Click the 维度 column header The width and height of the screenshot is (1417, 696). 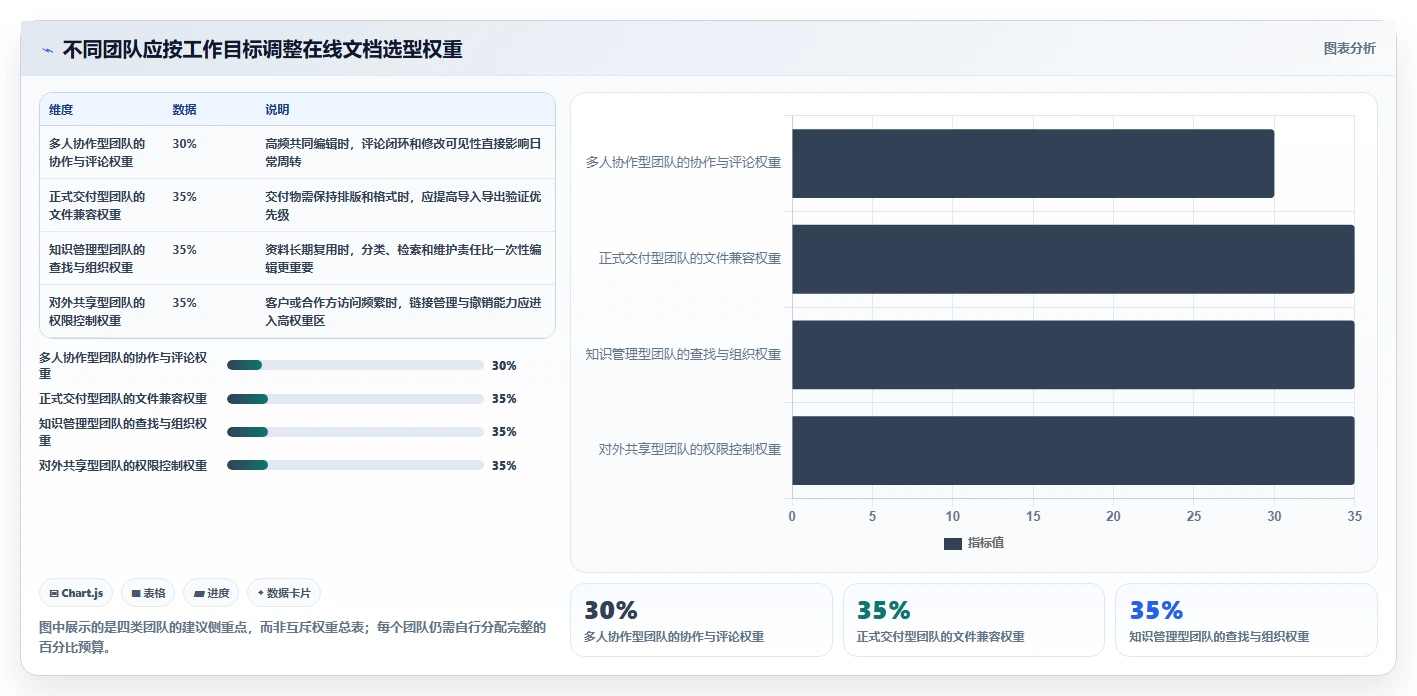[61, 109]
